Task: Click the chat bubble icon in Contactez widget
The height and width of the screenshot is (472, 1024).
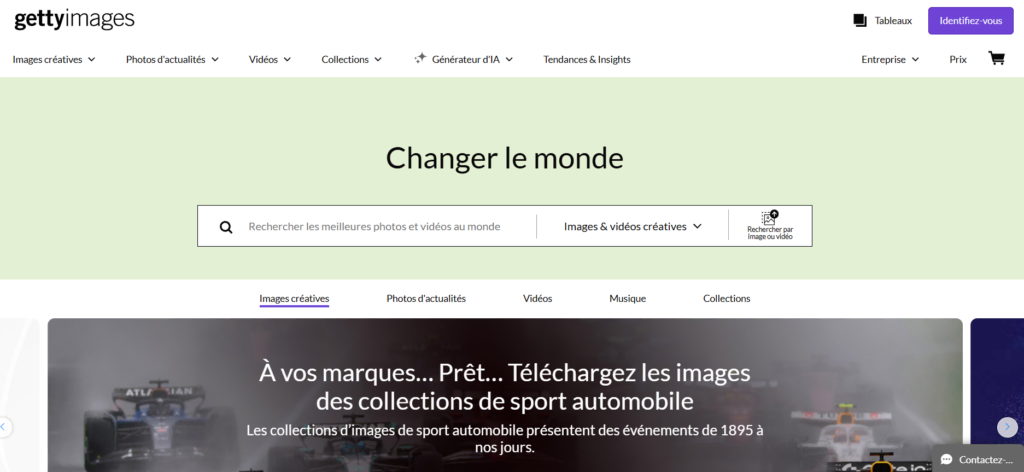Action: (x=946, y=460)
